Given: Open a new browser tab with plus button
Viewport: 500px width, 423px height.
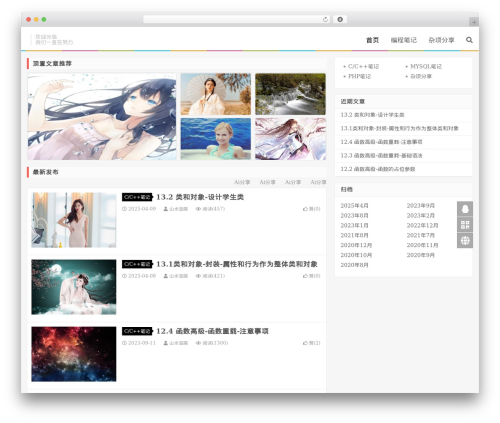Looking at the screenshot, I should [x=474, y=22].
